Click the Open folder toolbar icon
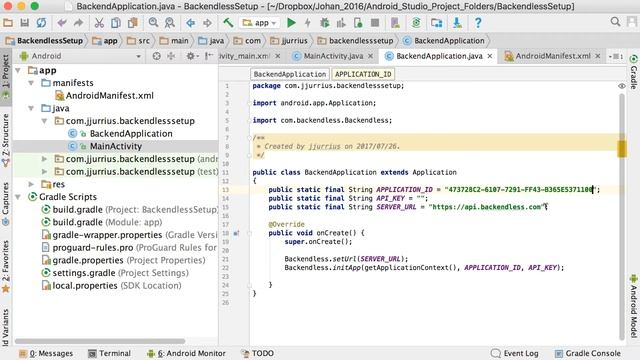640x360 pixels. 8,23
